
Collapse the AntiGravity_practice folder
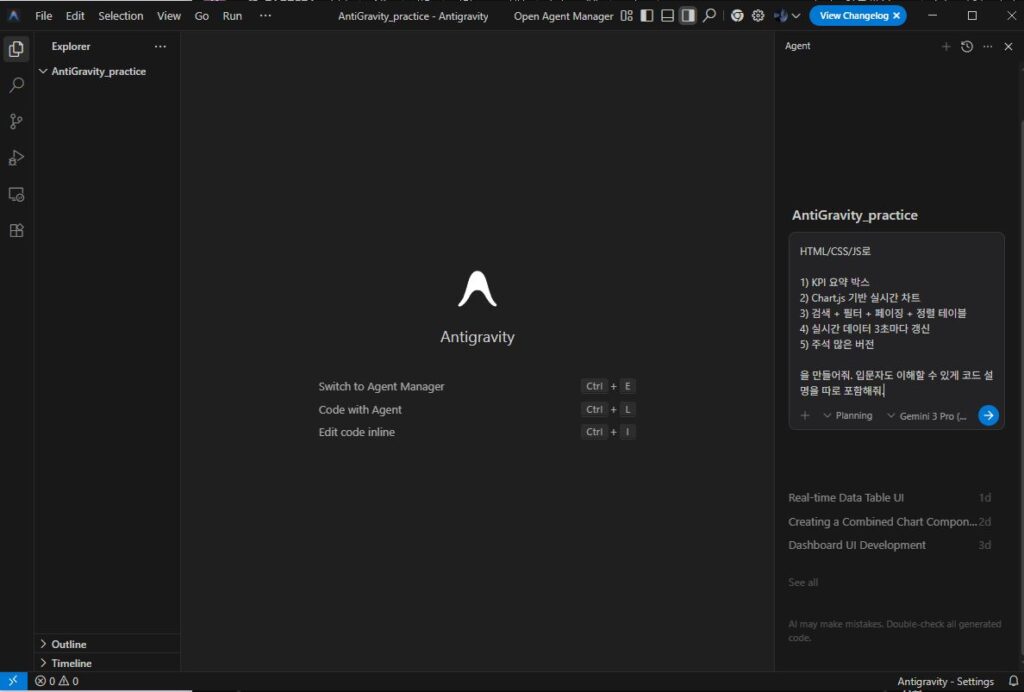tap(42, 71)
